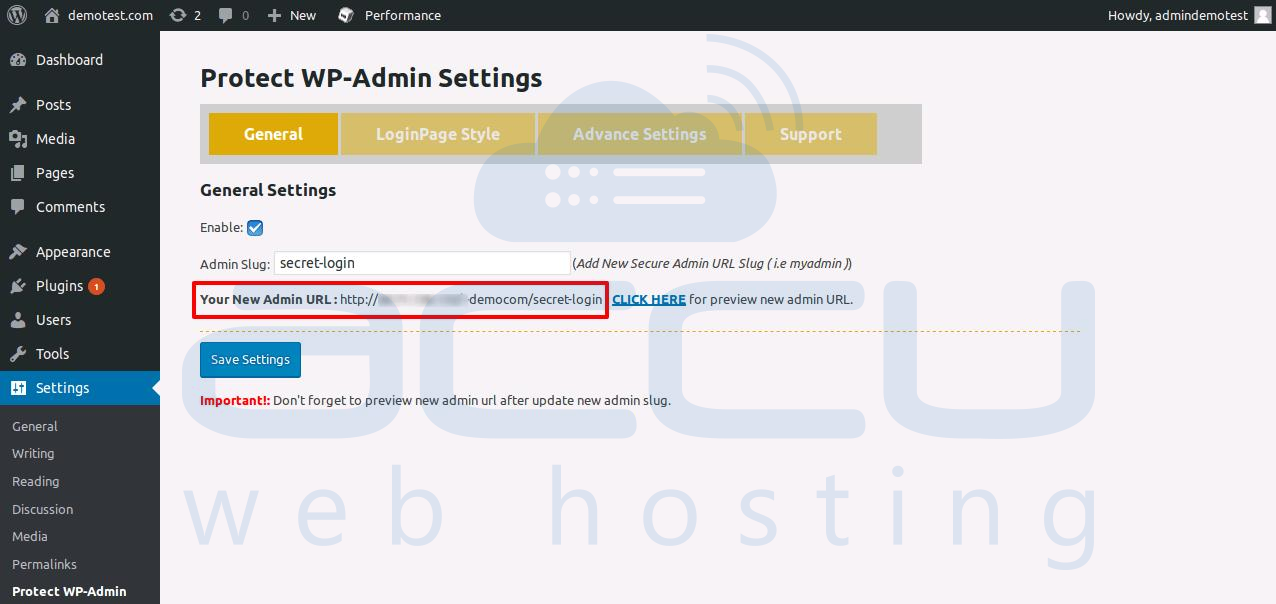
Task: Click the "Important!:" warning text
Action: pyautogui.click(x=235, y=400)
